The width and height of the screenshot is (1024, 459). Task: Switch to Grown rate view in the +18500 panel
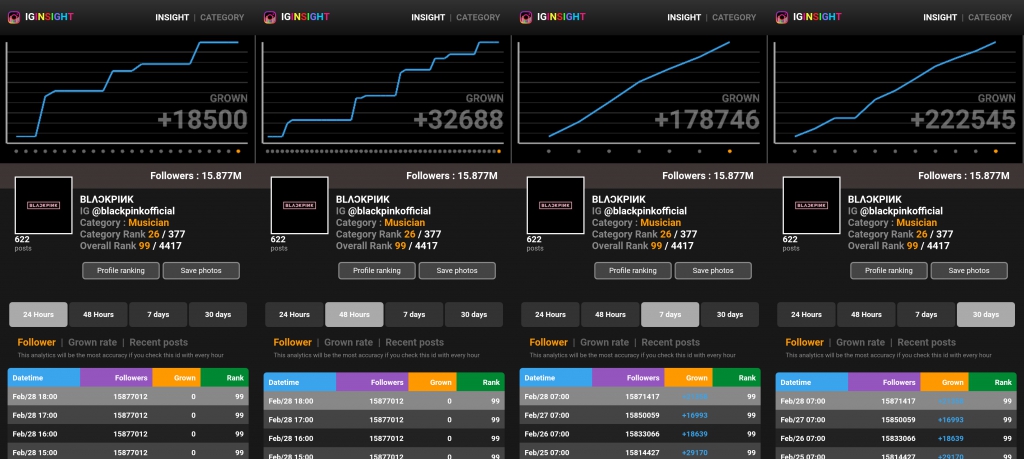[x=93, y=342]
